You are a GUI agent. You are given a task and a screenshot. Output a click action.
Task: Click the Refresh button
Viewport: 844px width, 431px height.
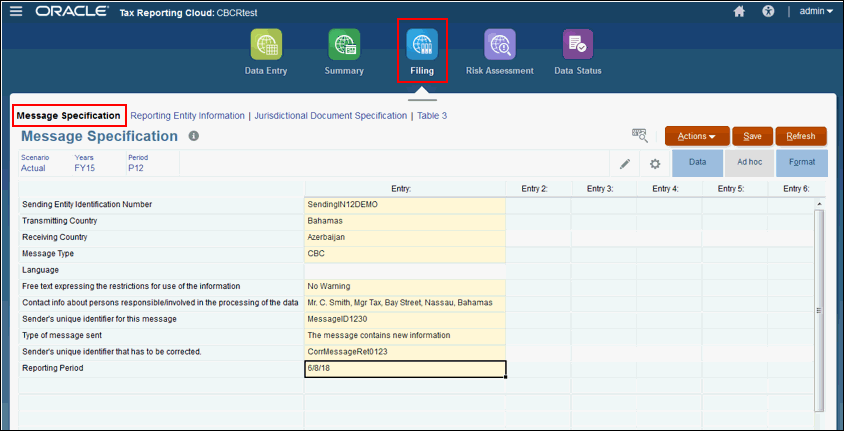(x=800, y=136)
